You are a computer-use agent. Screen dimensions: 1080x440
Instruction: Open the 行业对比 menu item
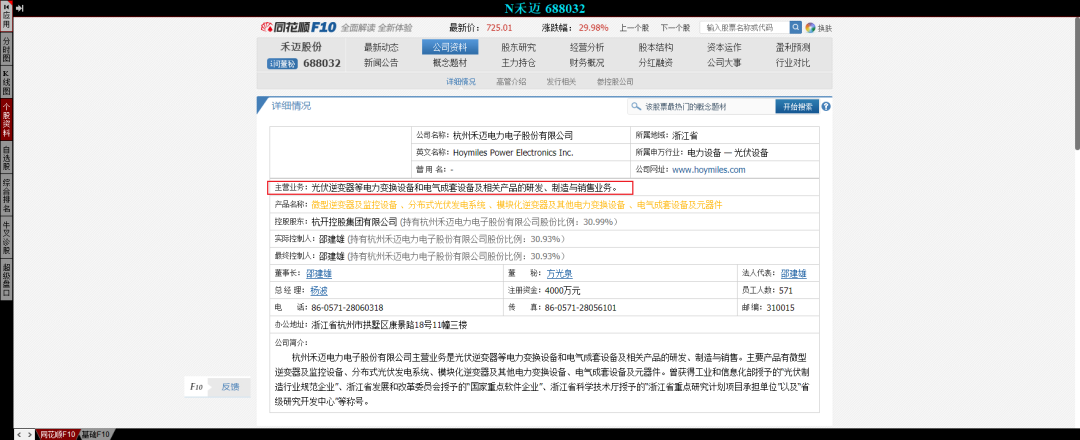pyautogui.click(x=793, y=63)
